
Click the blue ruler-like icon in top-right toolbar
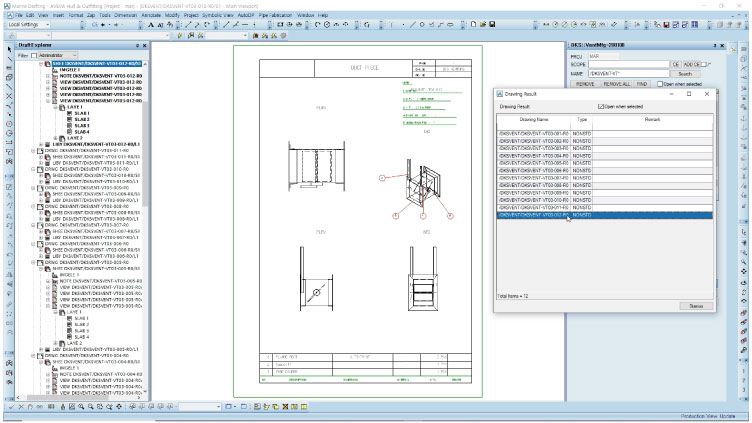tap(694, 25)
